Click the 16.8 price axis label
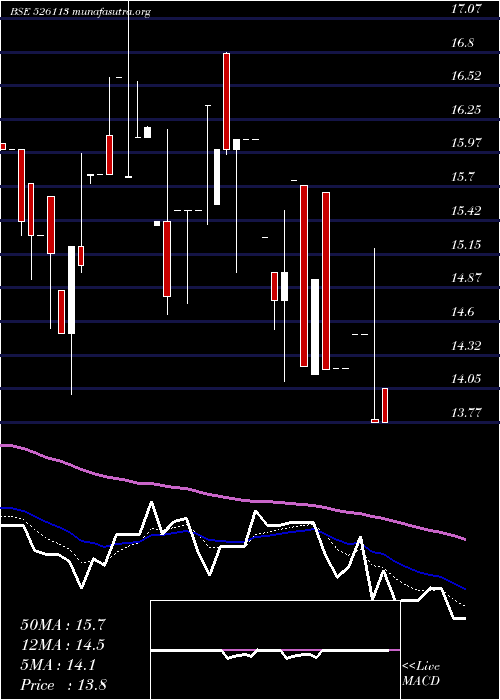The height and width of the screenshot is (700, 500). [463, 42]
